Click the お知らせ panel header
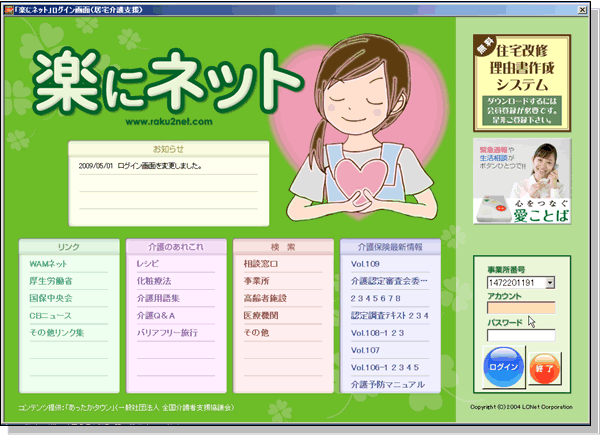The height and width of the screenshot is (435, 601). (x=169, y=149)
